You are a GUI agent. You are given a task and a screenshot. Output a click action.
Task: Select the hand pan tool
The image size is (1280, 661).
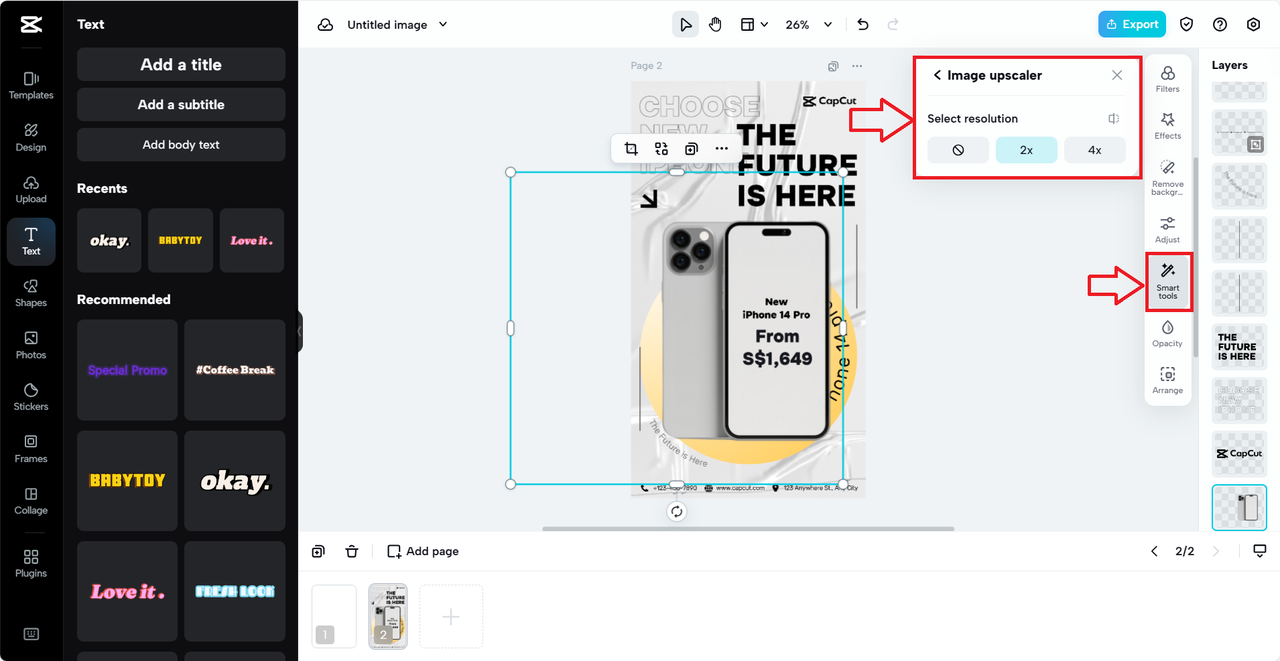[x=715, y=24]
